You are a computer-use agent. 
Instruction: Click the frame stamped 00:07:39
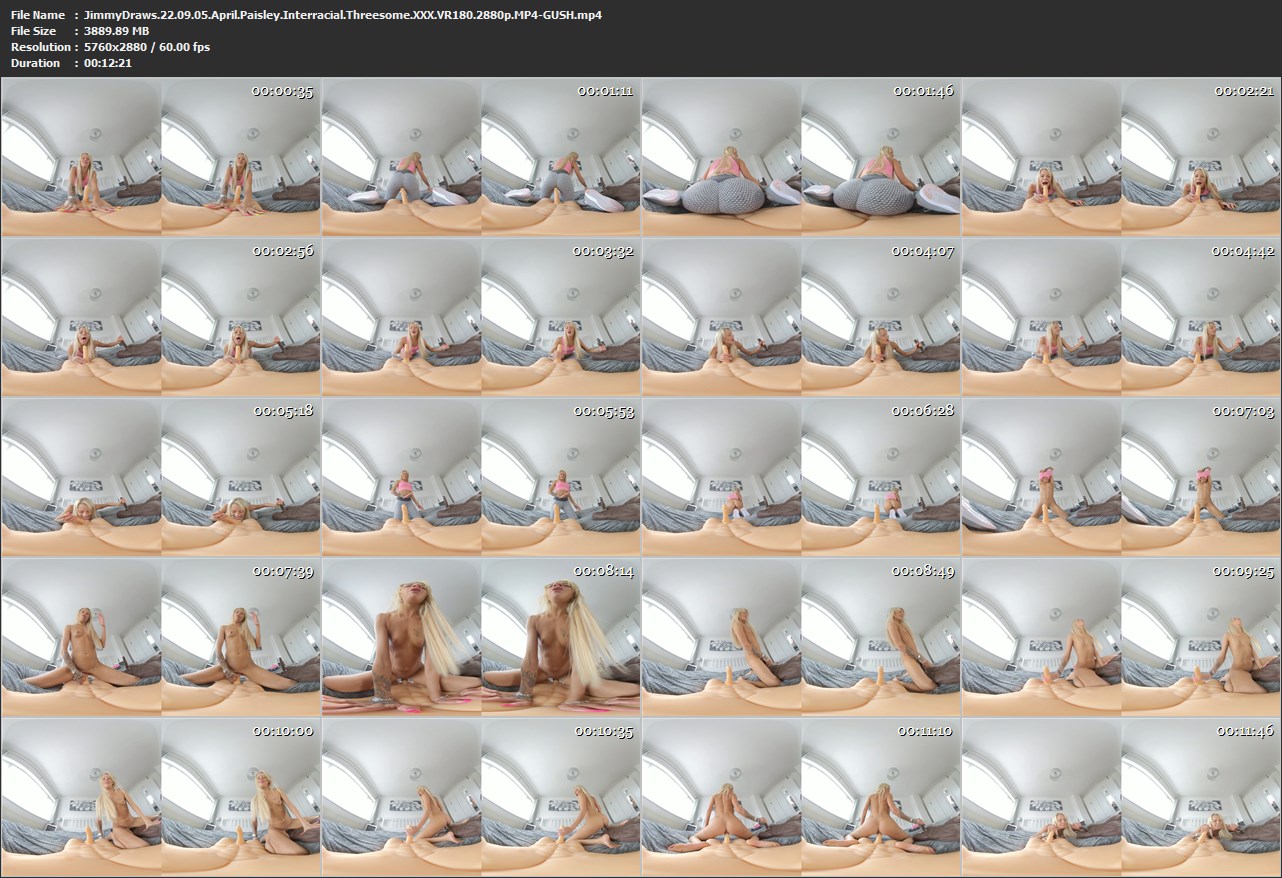coord(160,638)
